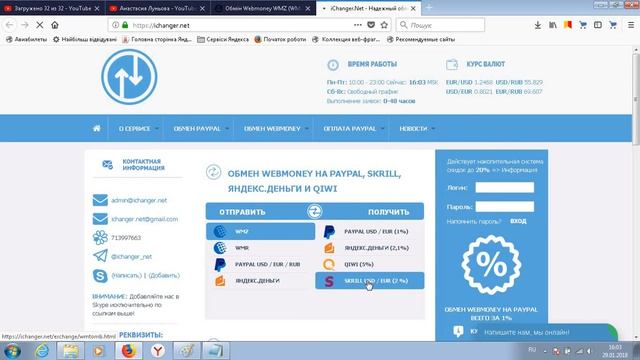Open Firefox downloads arrow

click(x=538, y=25)
